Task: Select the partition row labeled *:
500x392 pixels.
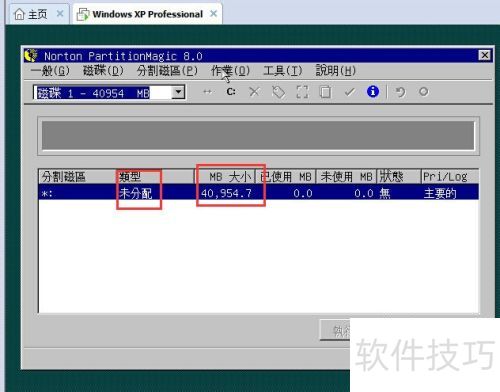Action: [259, 193]
